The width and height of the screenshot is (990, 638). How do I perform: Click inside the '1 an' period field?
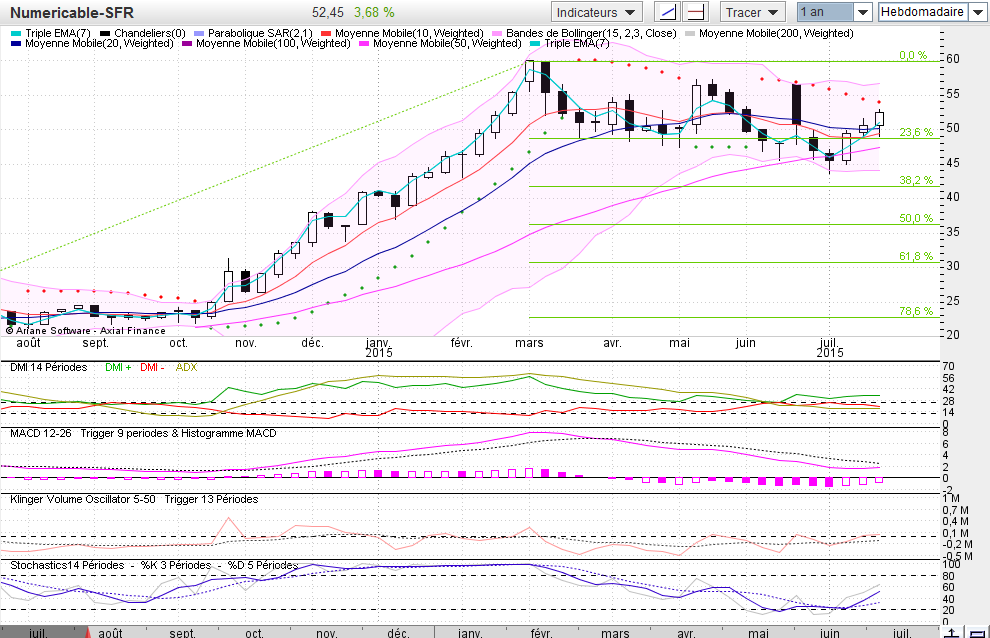click(x=825, y=12)
